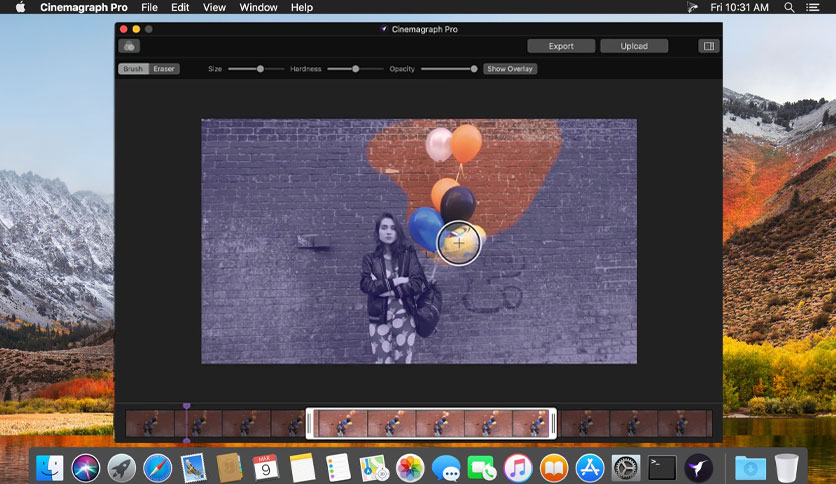Open Calendar from the Dock
Viewport: 836px width, 484px height.
[266, 468]
